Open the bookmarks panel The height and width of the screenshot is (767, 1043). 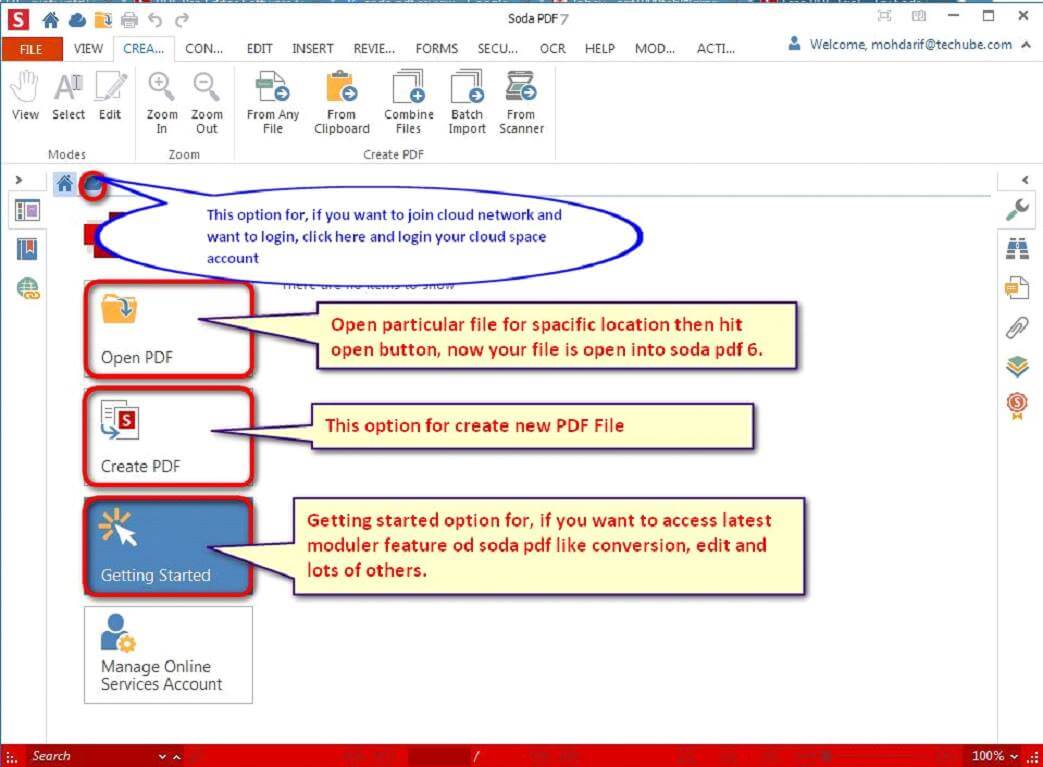tap(27, 249)
